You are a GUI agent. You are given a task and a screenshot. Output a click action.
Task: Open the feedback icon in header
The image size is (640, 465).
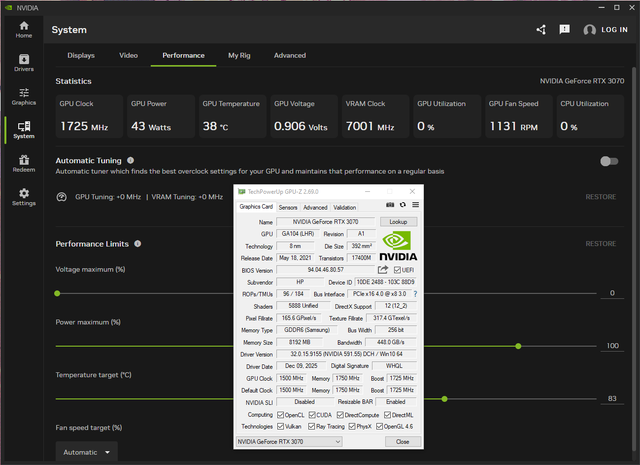pyautogui.click(x=564, y=29)
